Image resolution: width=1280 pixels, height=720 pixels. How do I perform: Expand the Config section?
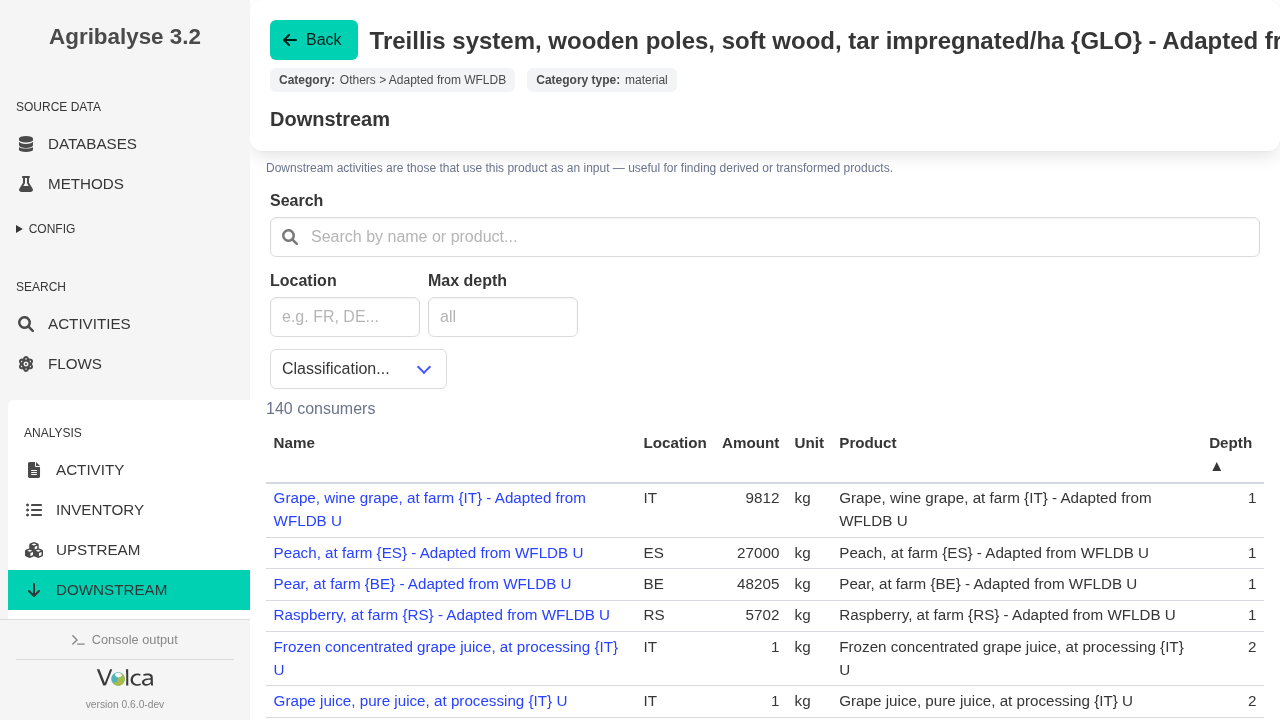coord(46,229)
